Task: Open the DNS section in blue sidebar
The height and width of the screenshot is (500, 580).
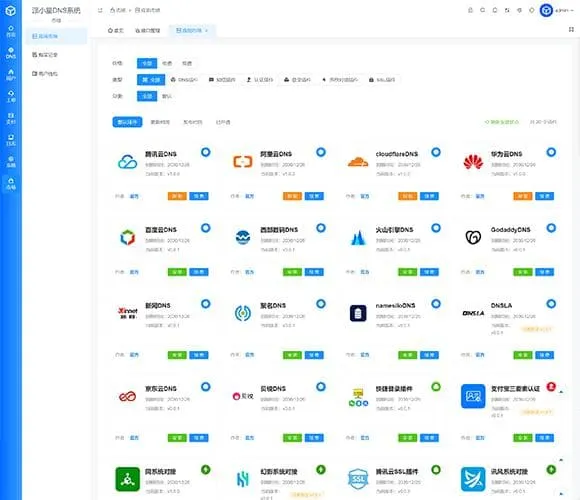Action: click(x=11, y=53)
